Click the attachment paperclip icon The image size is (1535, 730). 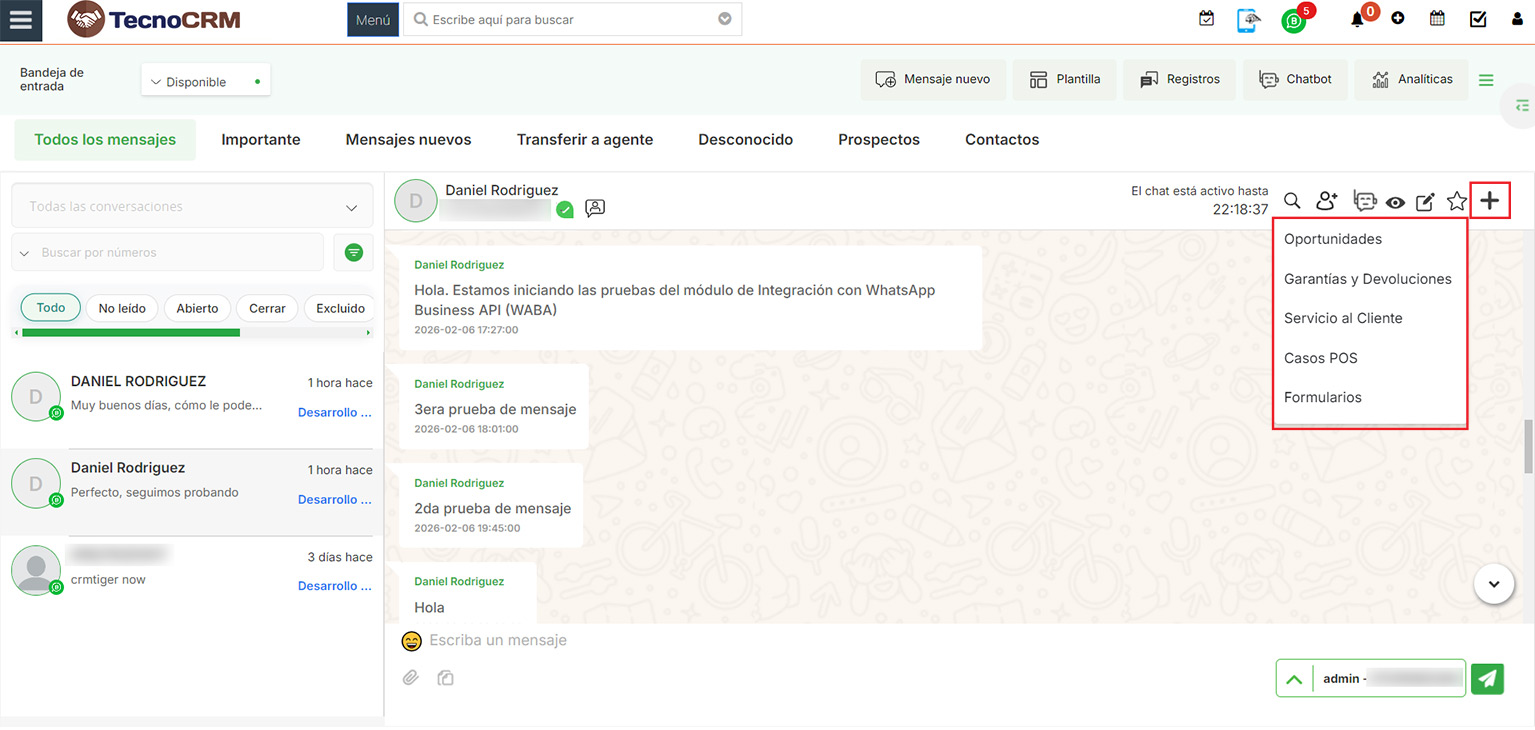click(x=410, y=678)
